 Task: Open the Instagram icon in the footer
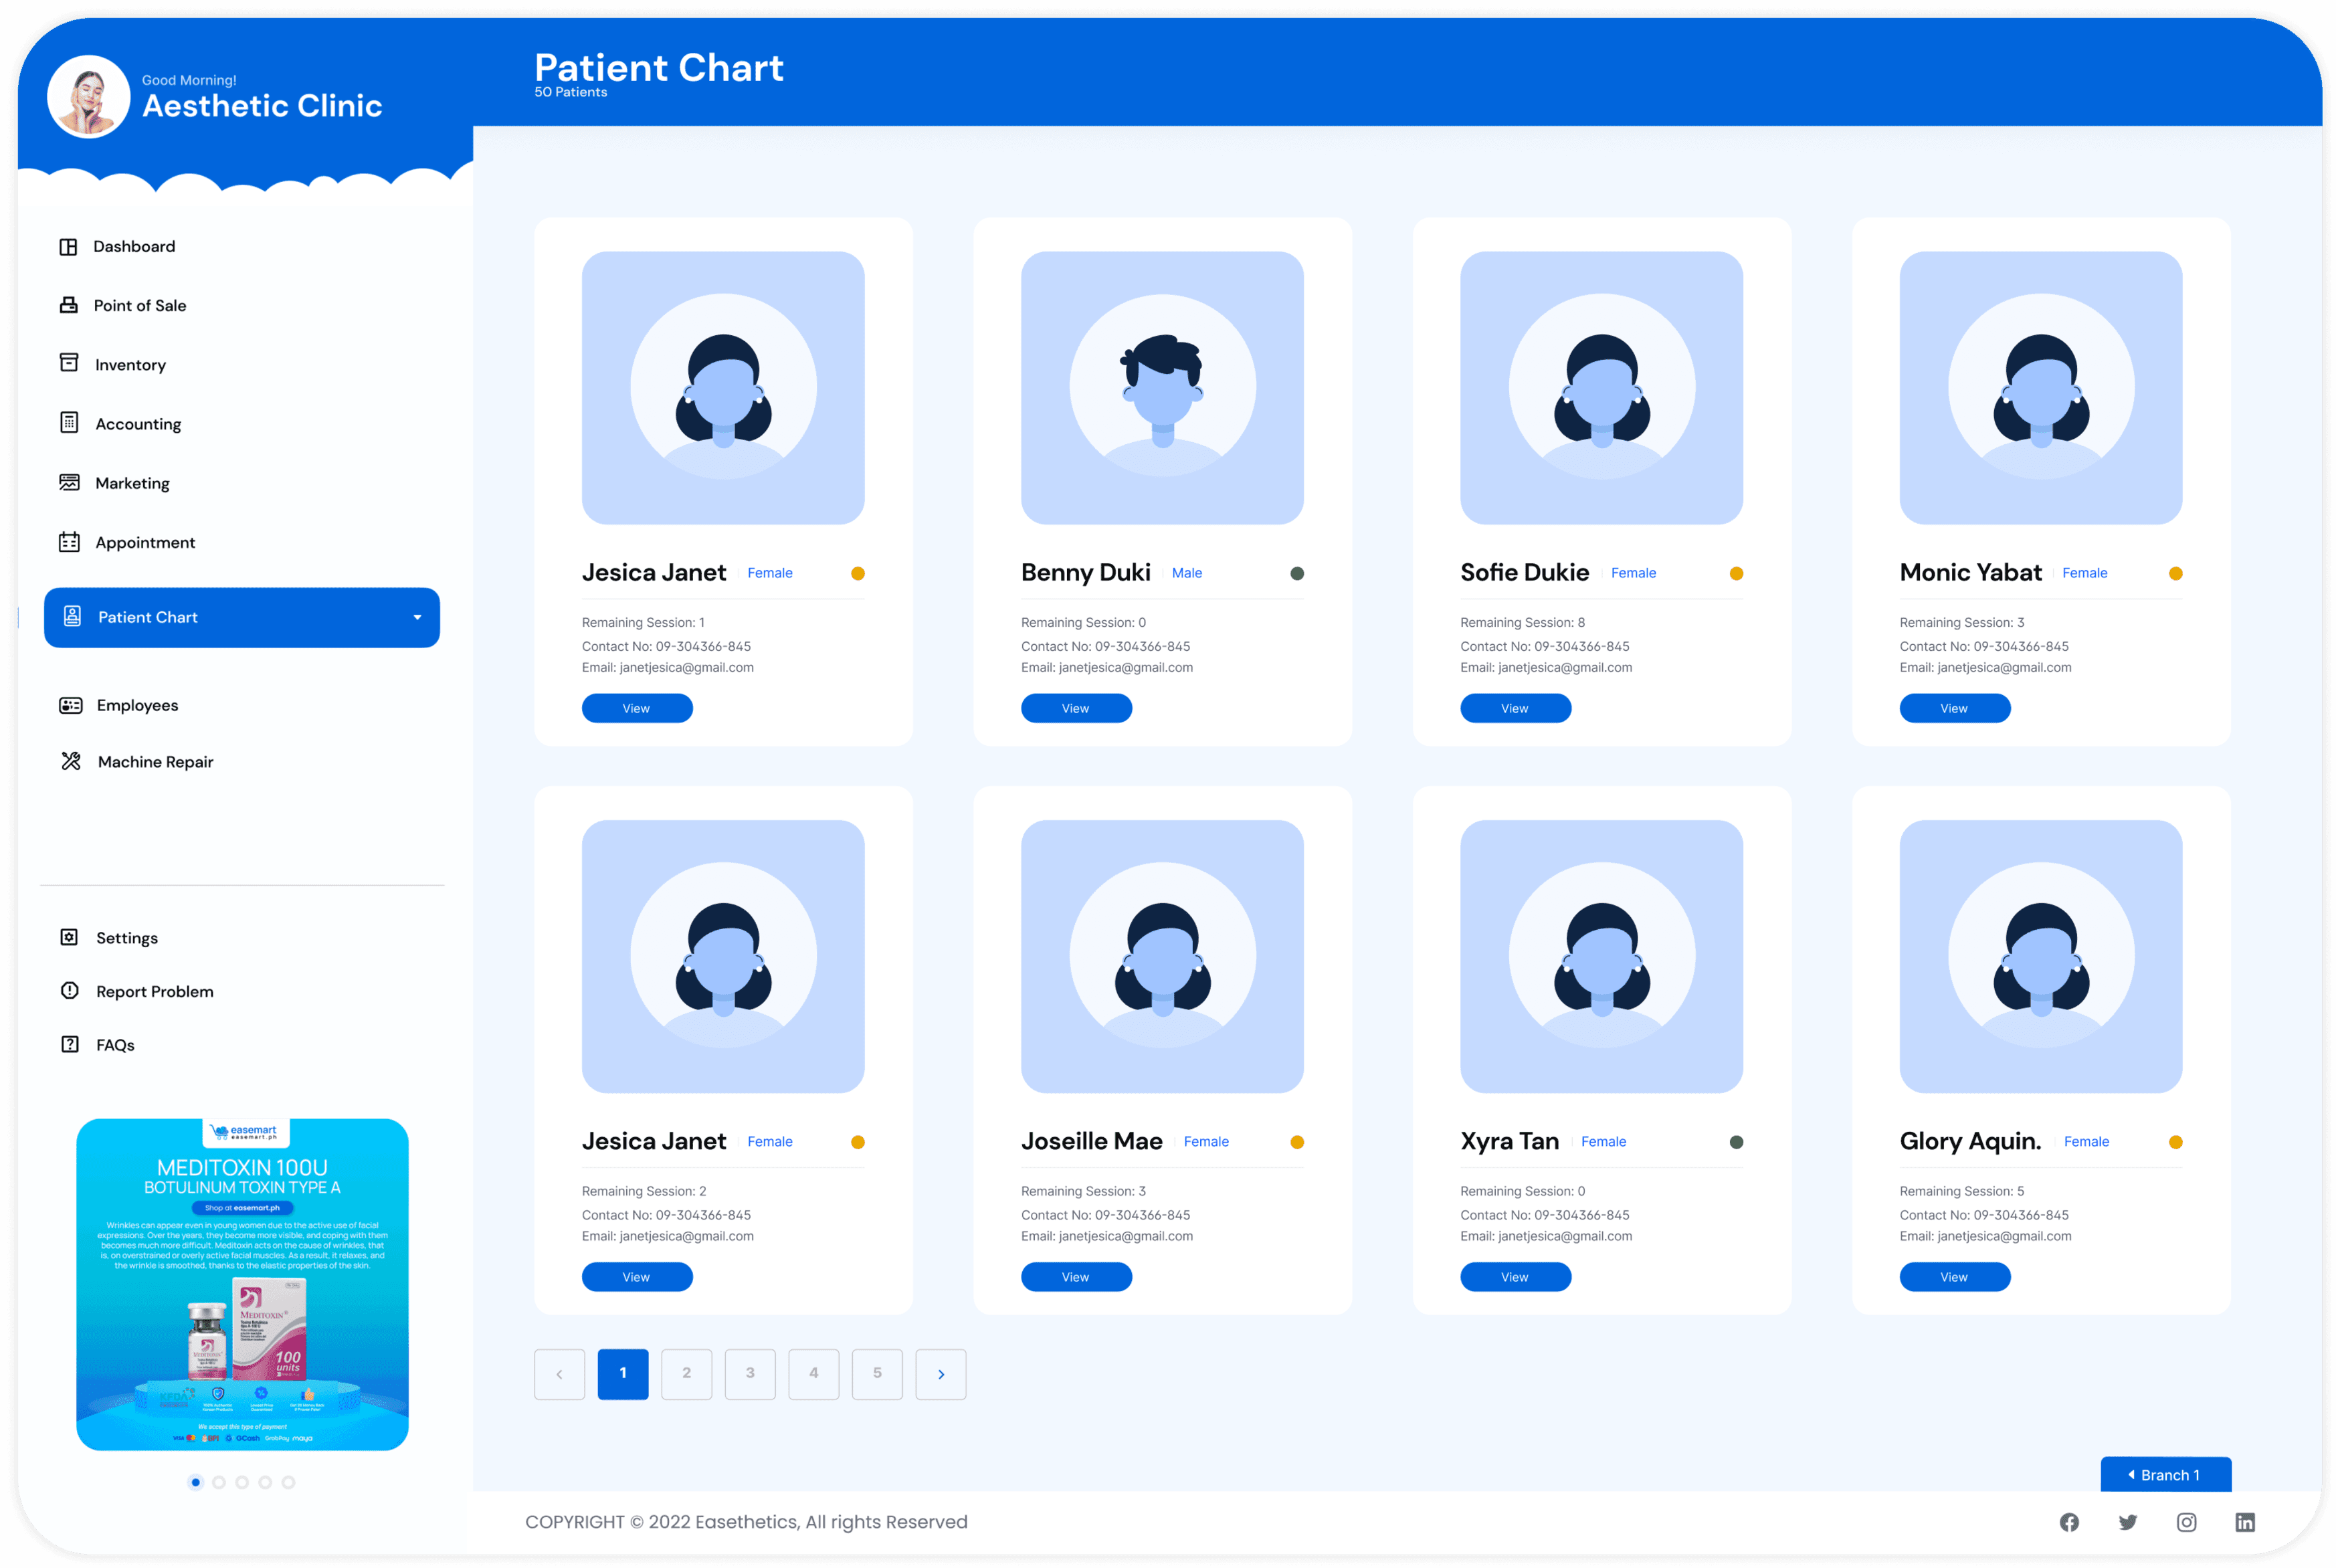click(x=2186, y=1522)
